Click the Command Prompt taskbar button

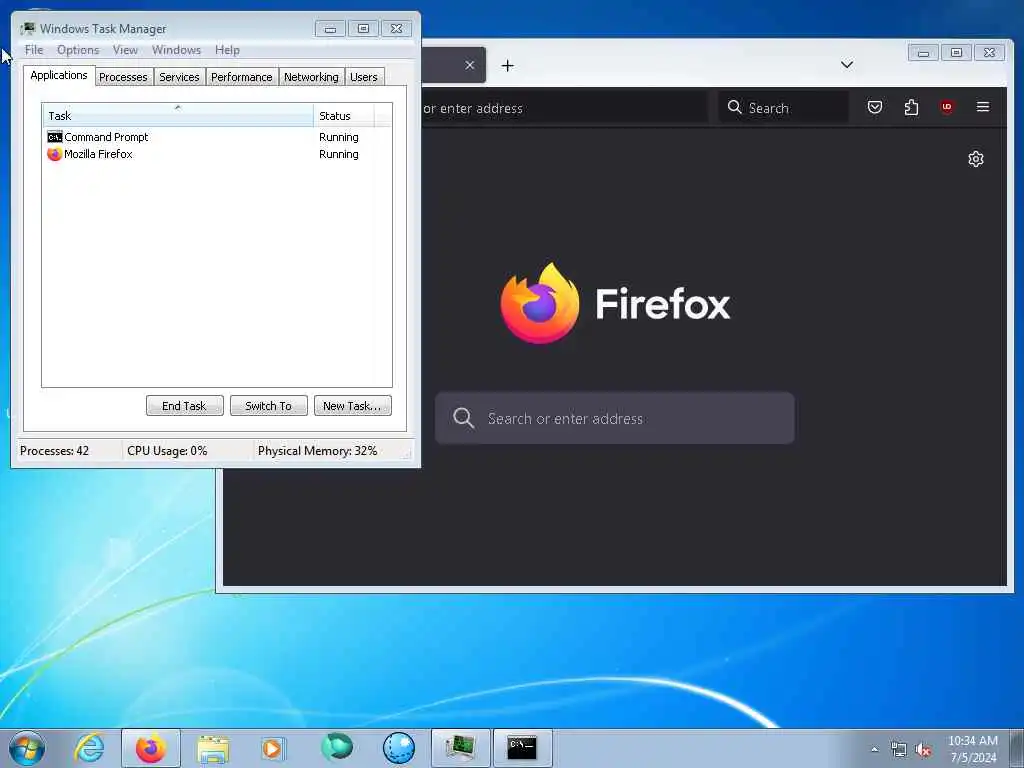point(522,748)
